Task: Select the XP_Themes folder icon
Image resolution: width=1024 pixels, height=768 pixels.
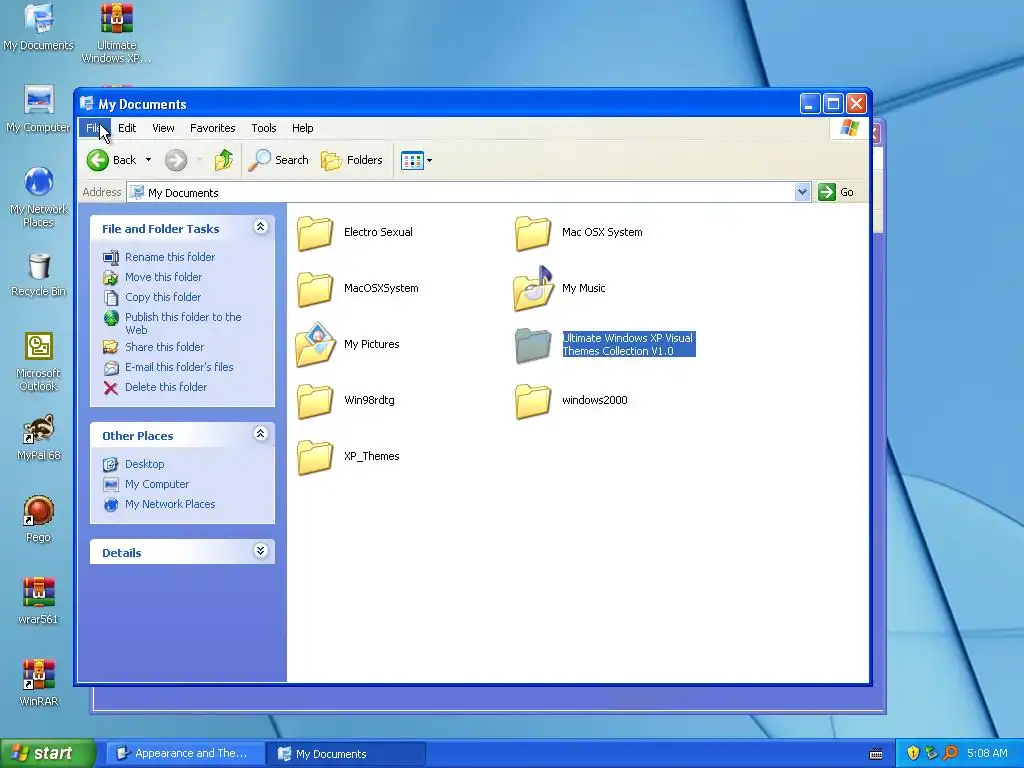Action: [315, 457]
